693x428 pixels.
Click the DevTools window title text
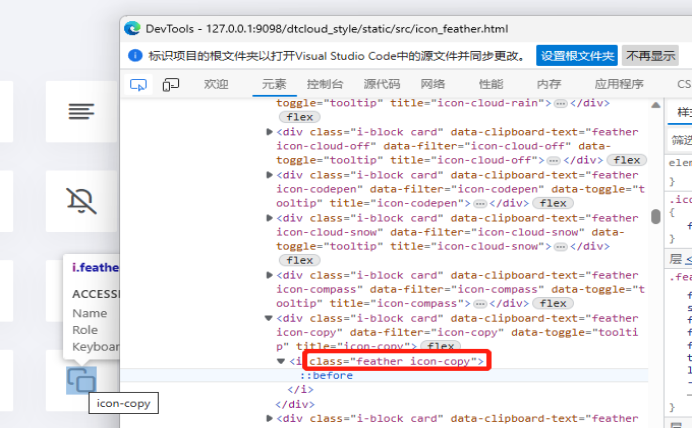(327, 29)
